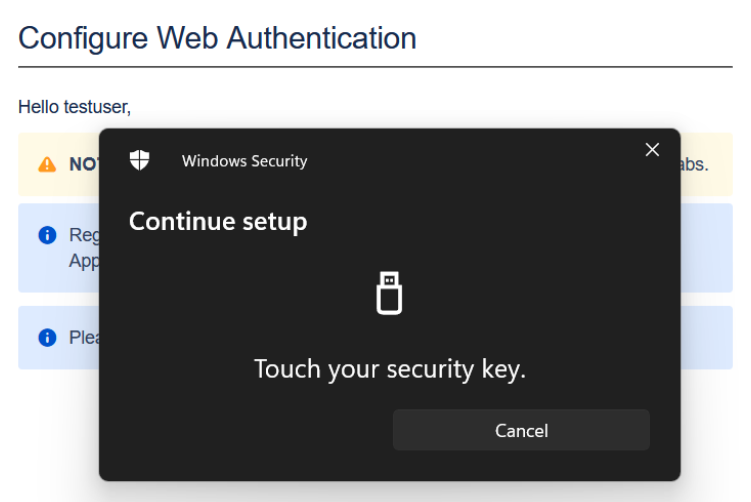Click the "Configure Web Authentication" heading

point(217,38)
